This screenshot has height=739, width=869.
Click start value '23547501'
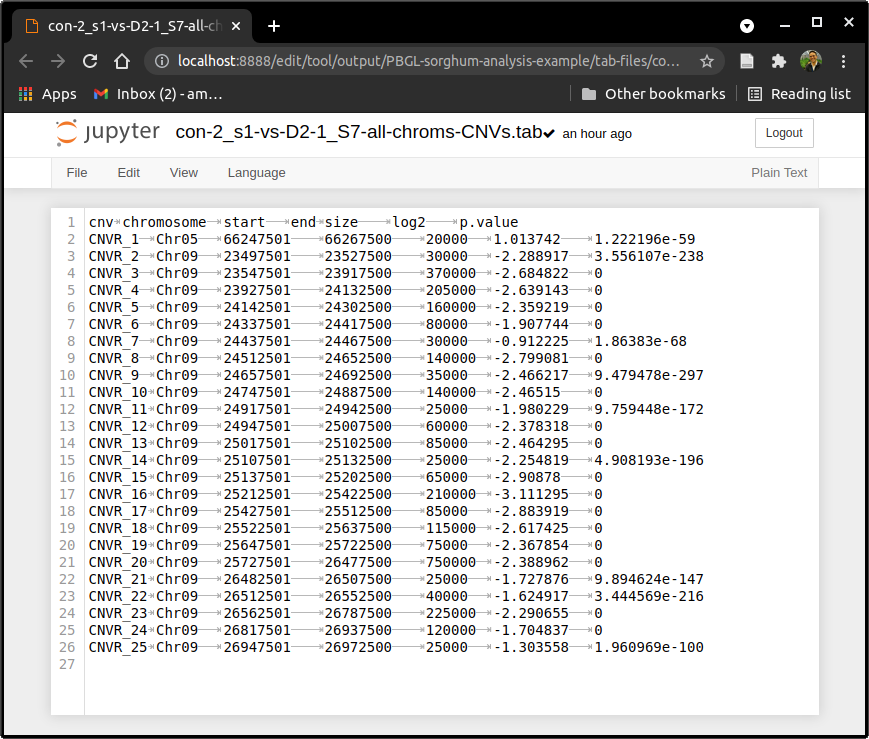pyautogui.click(x=257, y=273)
